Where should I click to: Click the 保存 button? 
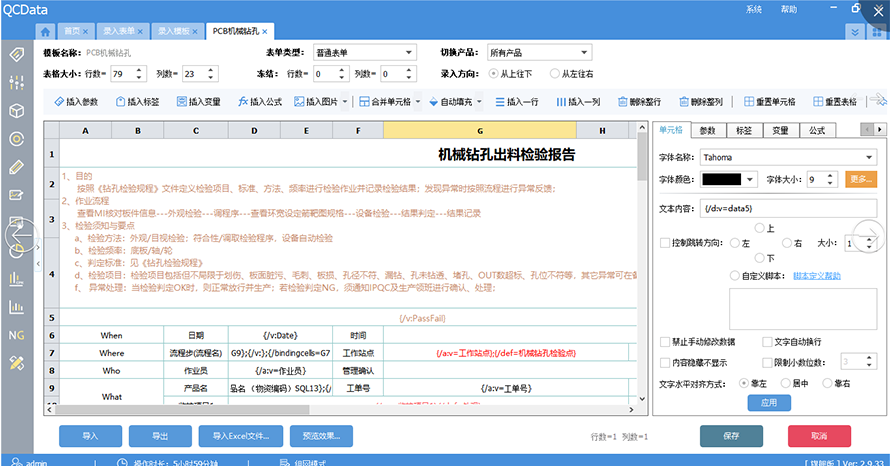point(731,436)
